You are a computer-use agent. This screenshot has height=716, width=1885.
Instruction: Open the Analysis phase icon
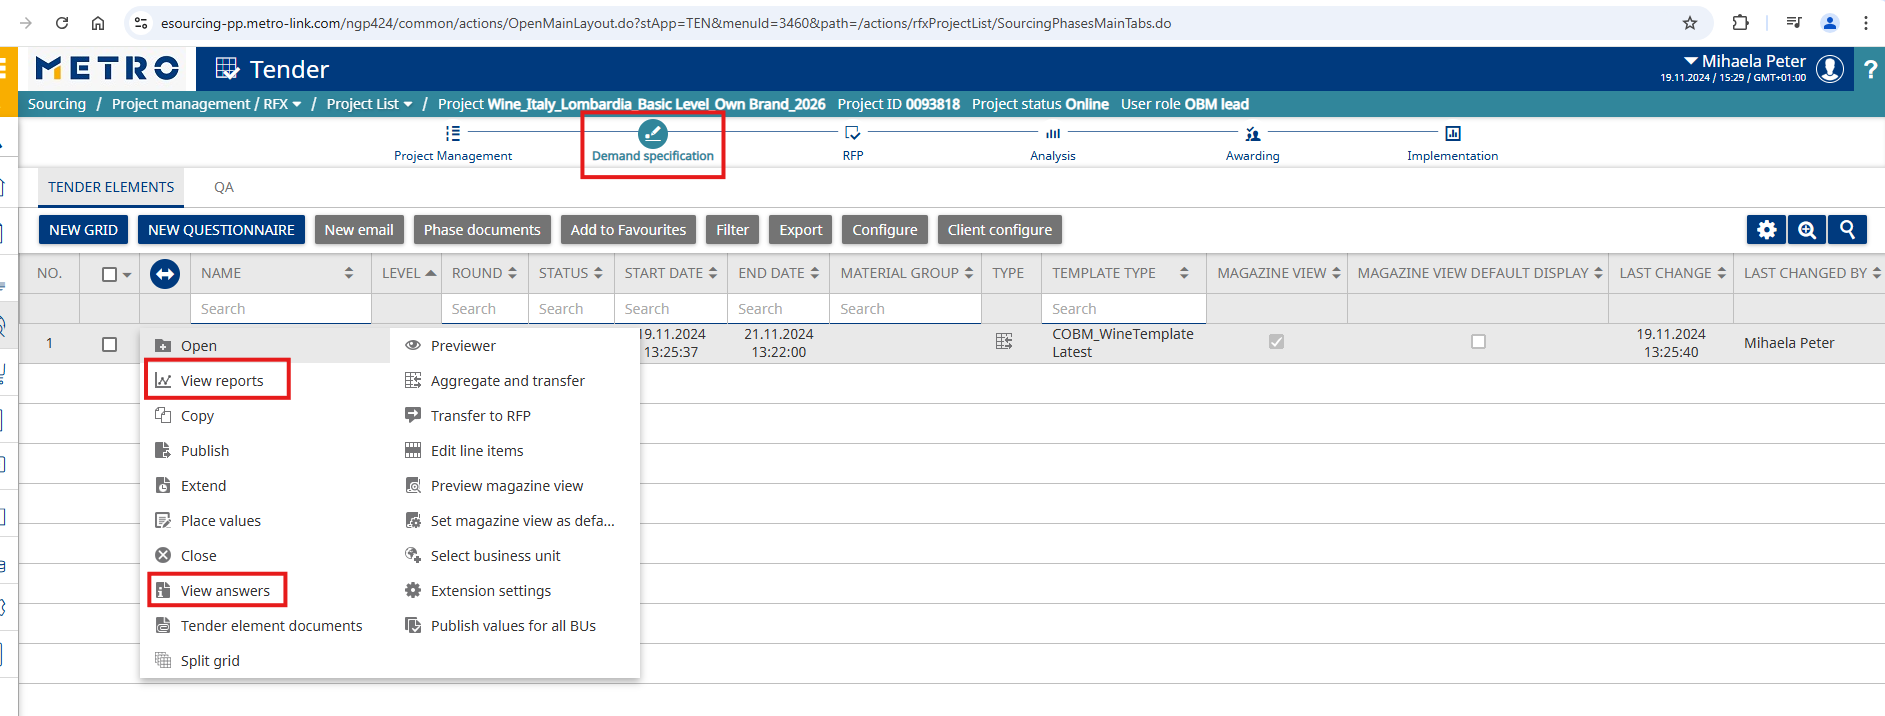(x=1053, y=133)
